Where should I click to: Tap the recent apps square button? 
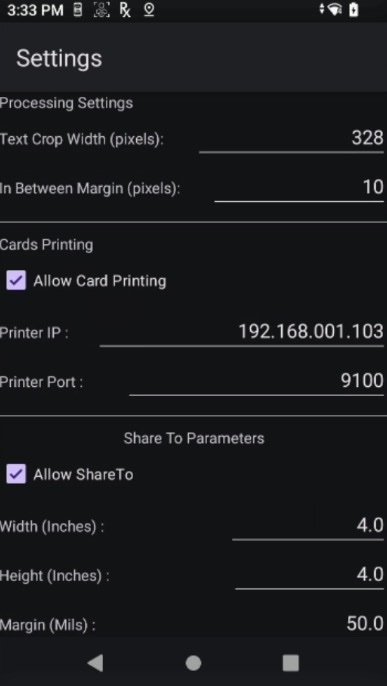pyautogui.click(x=291, y=663)
